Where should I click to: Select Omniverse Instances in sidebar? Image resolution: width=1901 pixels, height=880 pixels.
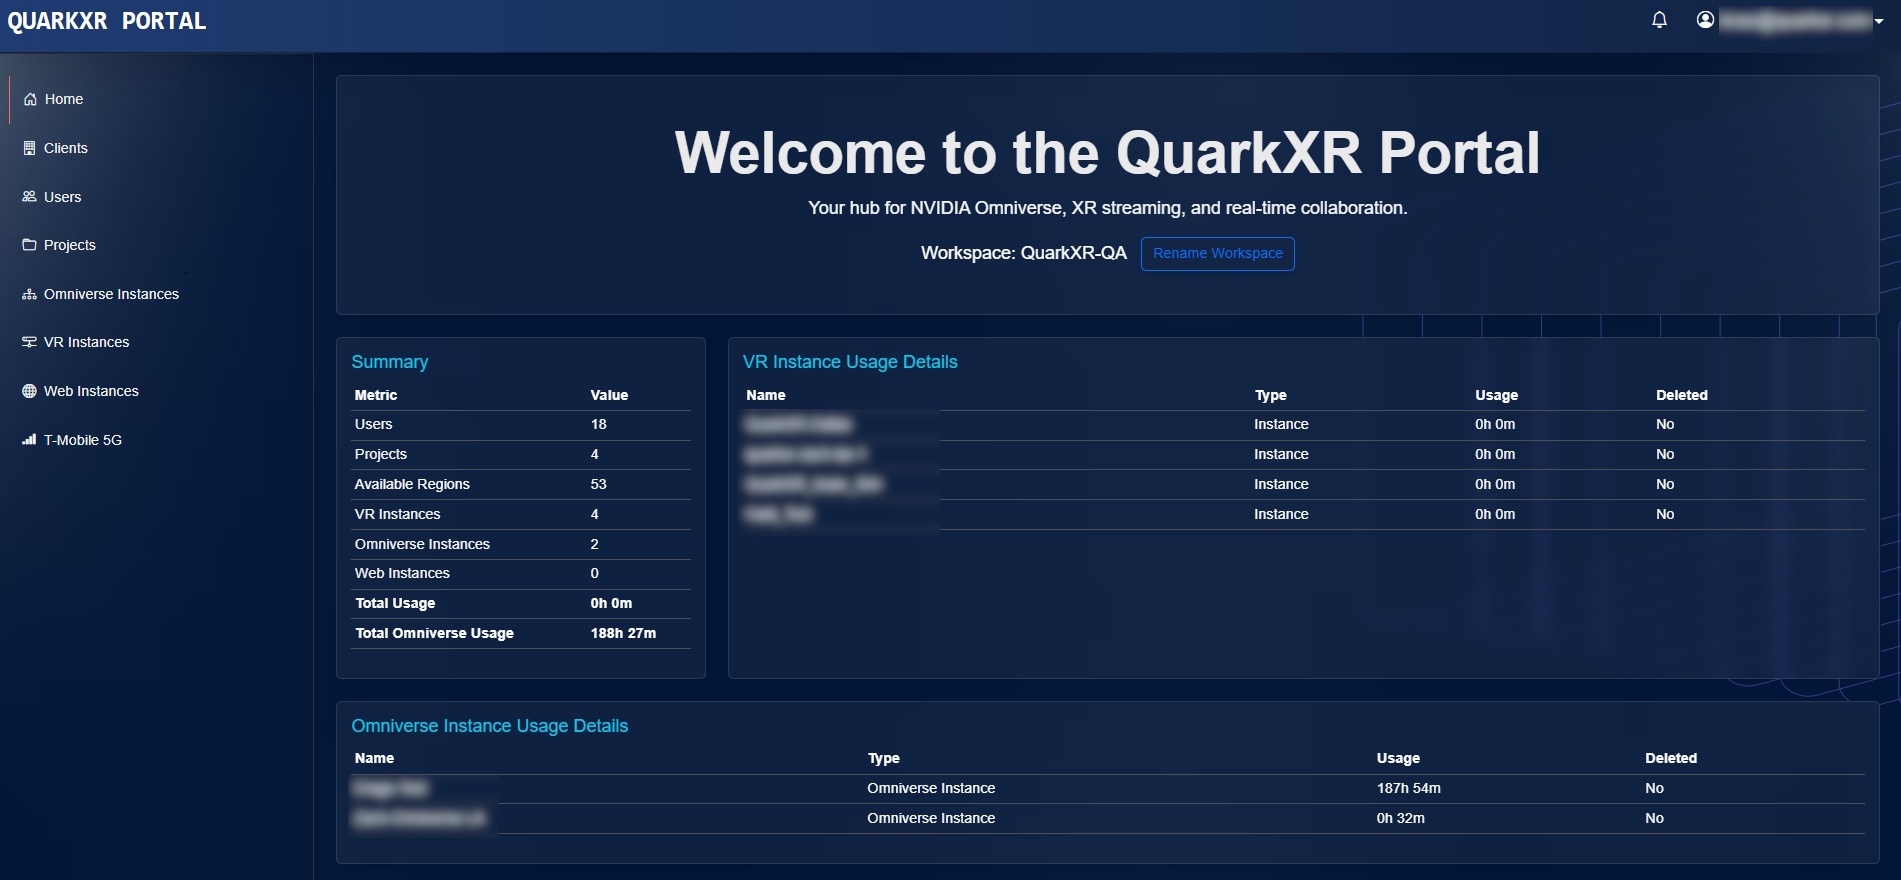111,294
